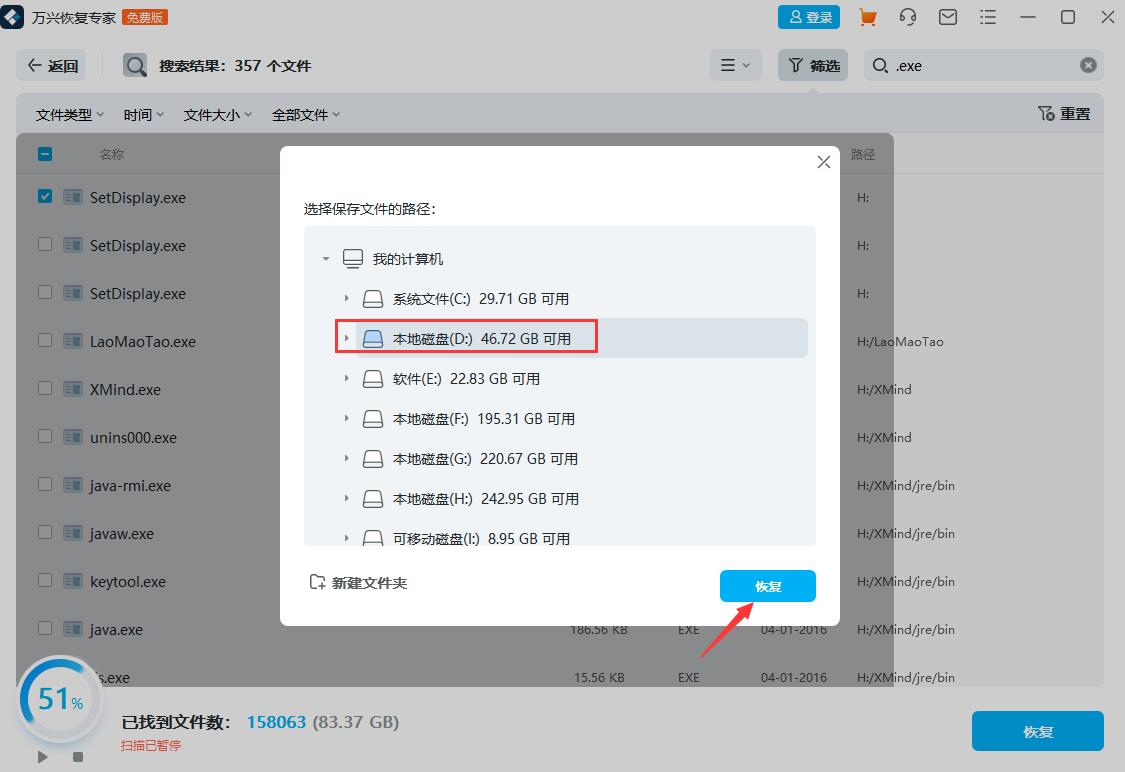Check the LaoMaoTao.exe checkbox
The width and height of the screenshot is (1125, 772).
tap(45, 341)
